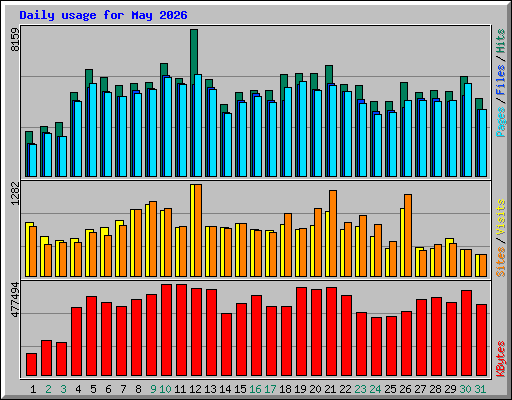Click the green "Hits" legend label

[500, 41]
